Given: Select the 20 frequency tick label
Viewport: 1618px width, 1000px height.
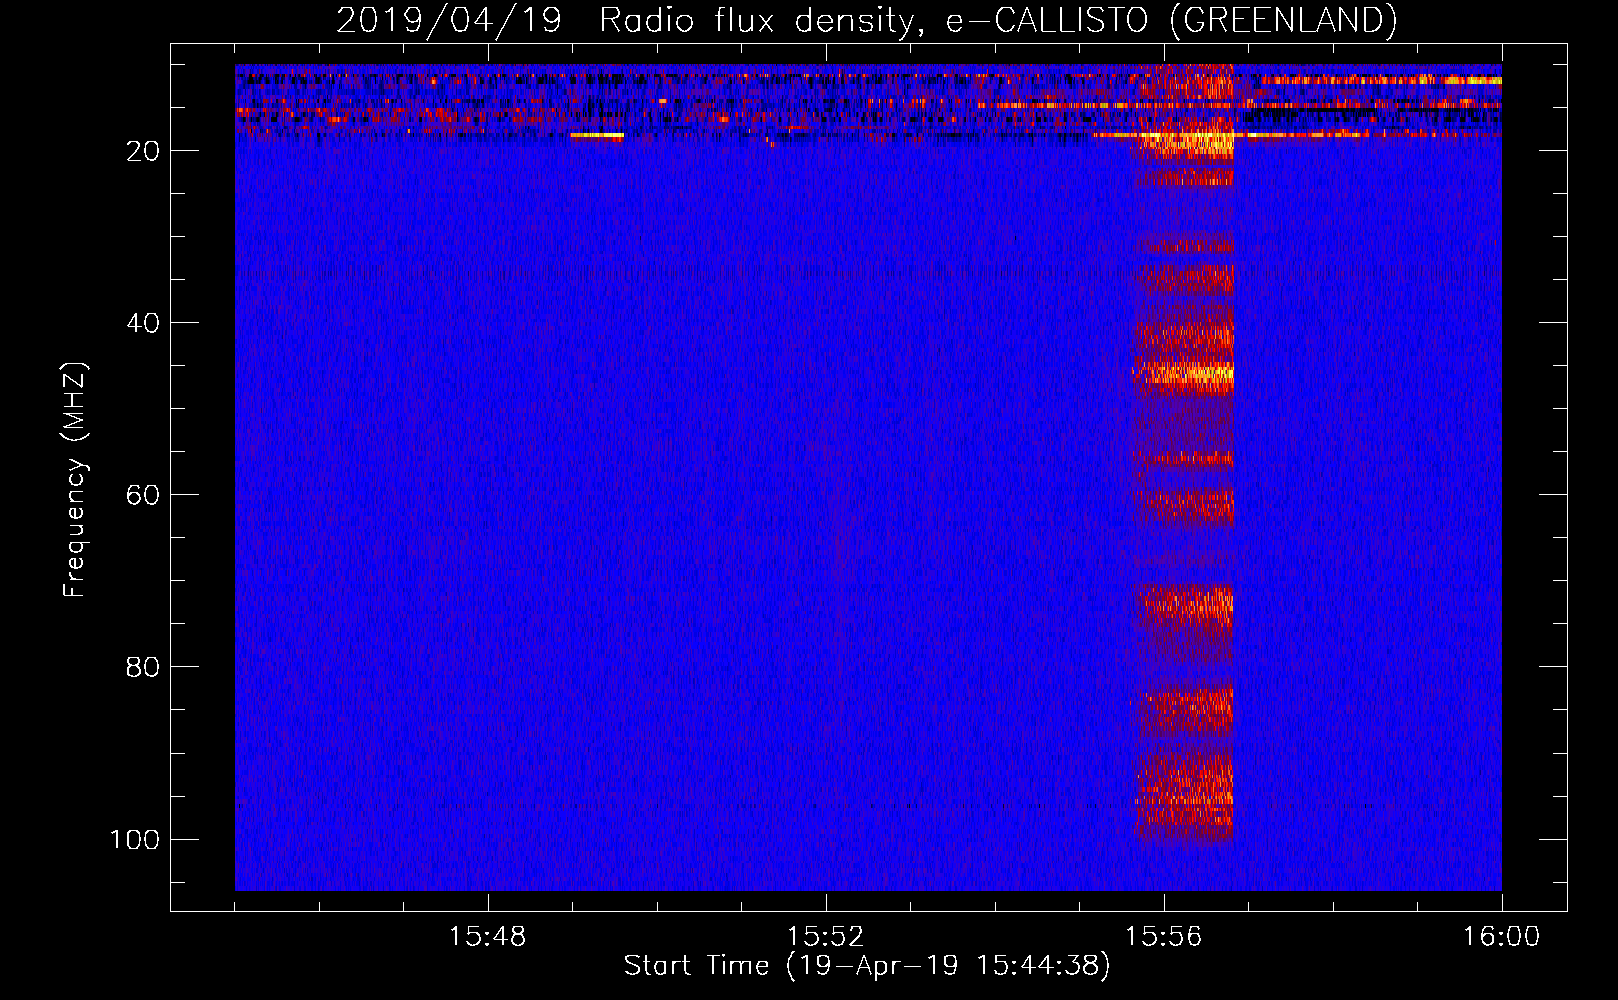Looking at the screenshot, I should (143, 151).
